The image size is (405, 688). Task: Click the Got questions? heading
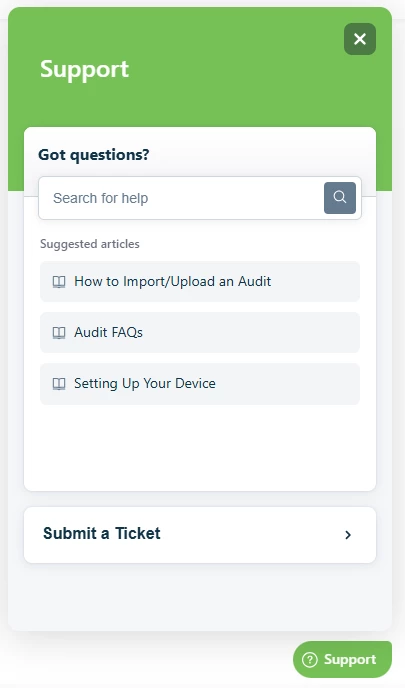(93, 155)
